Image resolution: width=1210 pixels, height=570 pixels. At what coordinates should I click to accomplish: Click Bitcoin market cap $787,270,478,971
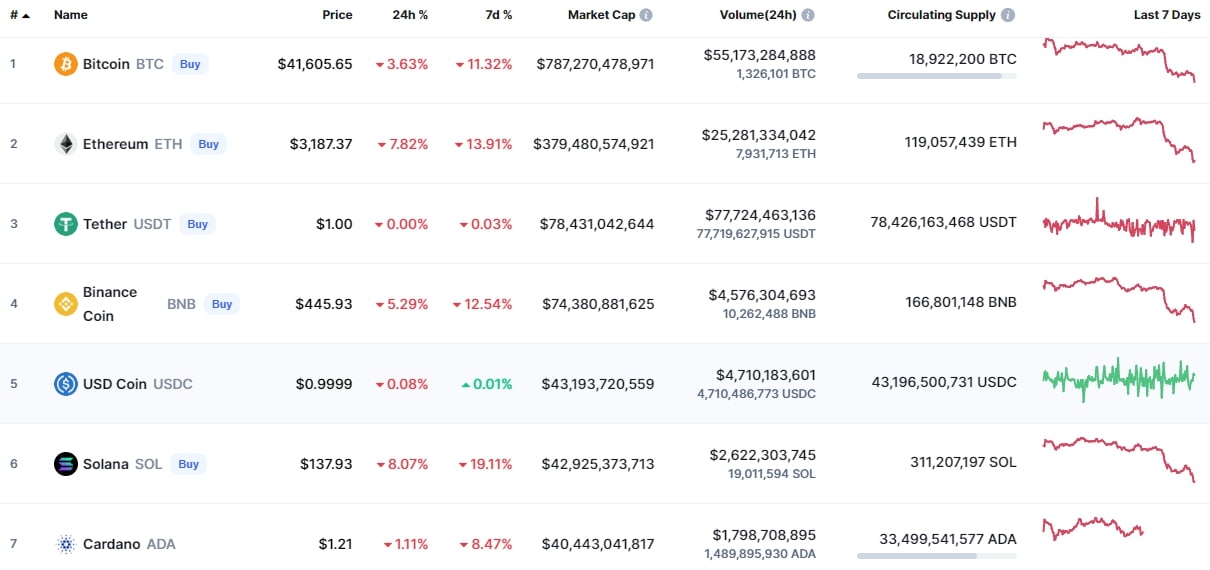pyautogui.click(x=596, y=64)
